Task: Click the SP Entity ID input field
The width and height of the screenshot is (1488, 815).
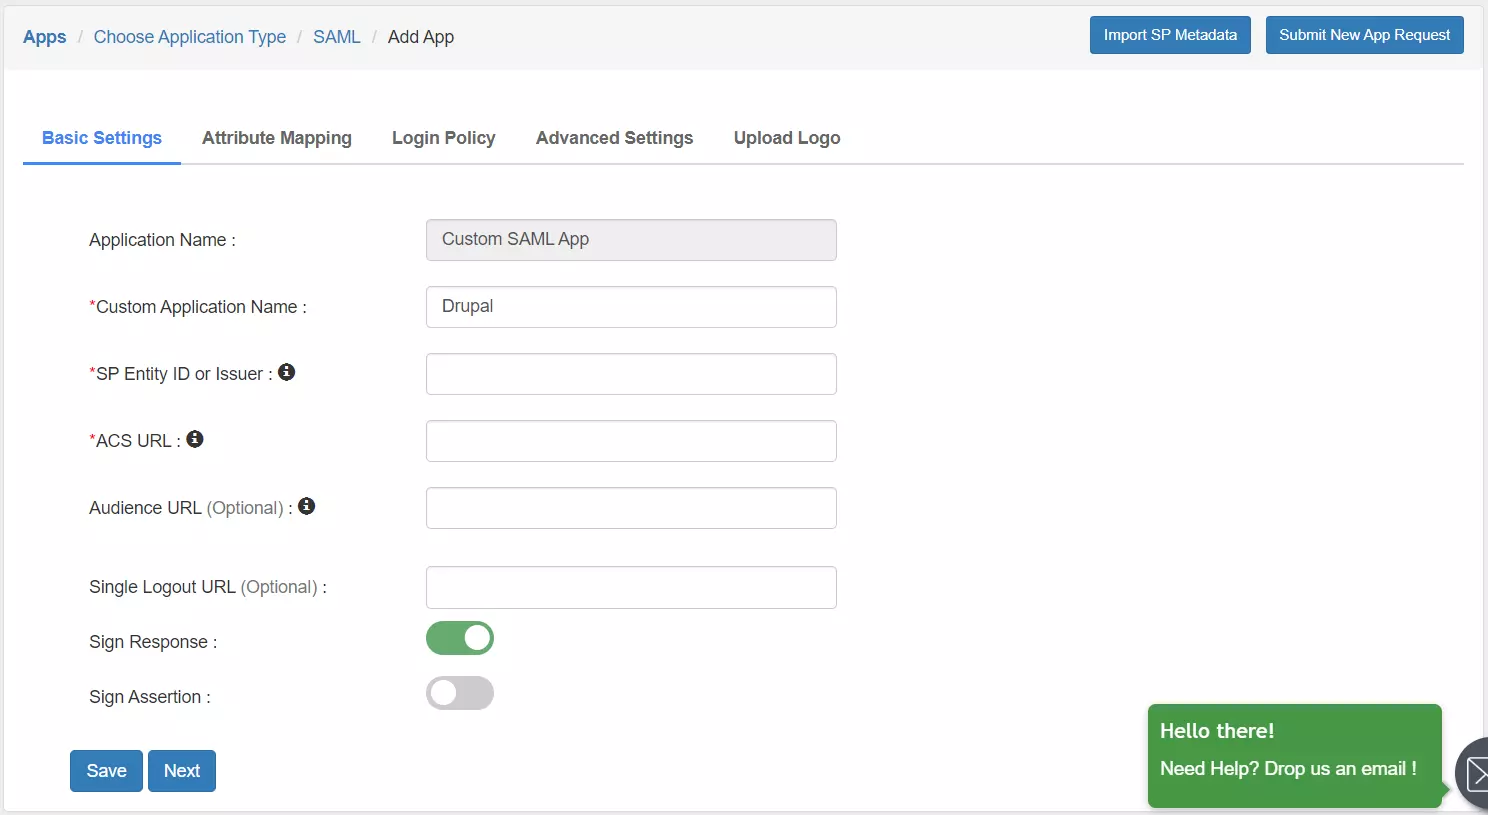Action: coord(631,374)
